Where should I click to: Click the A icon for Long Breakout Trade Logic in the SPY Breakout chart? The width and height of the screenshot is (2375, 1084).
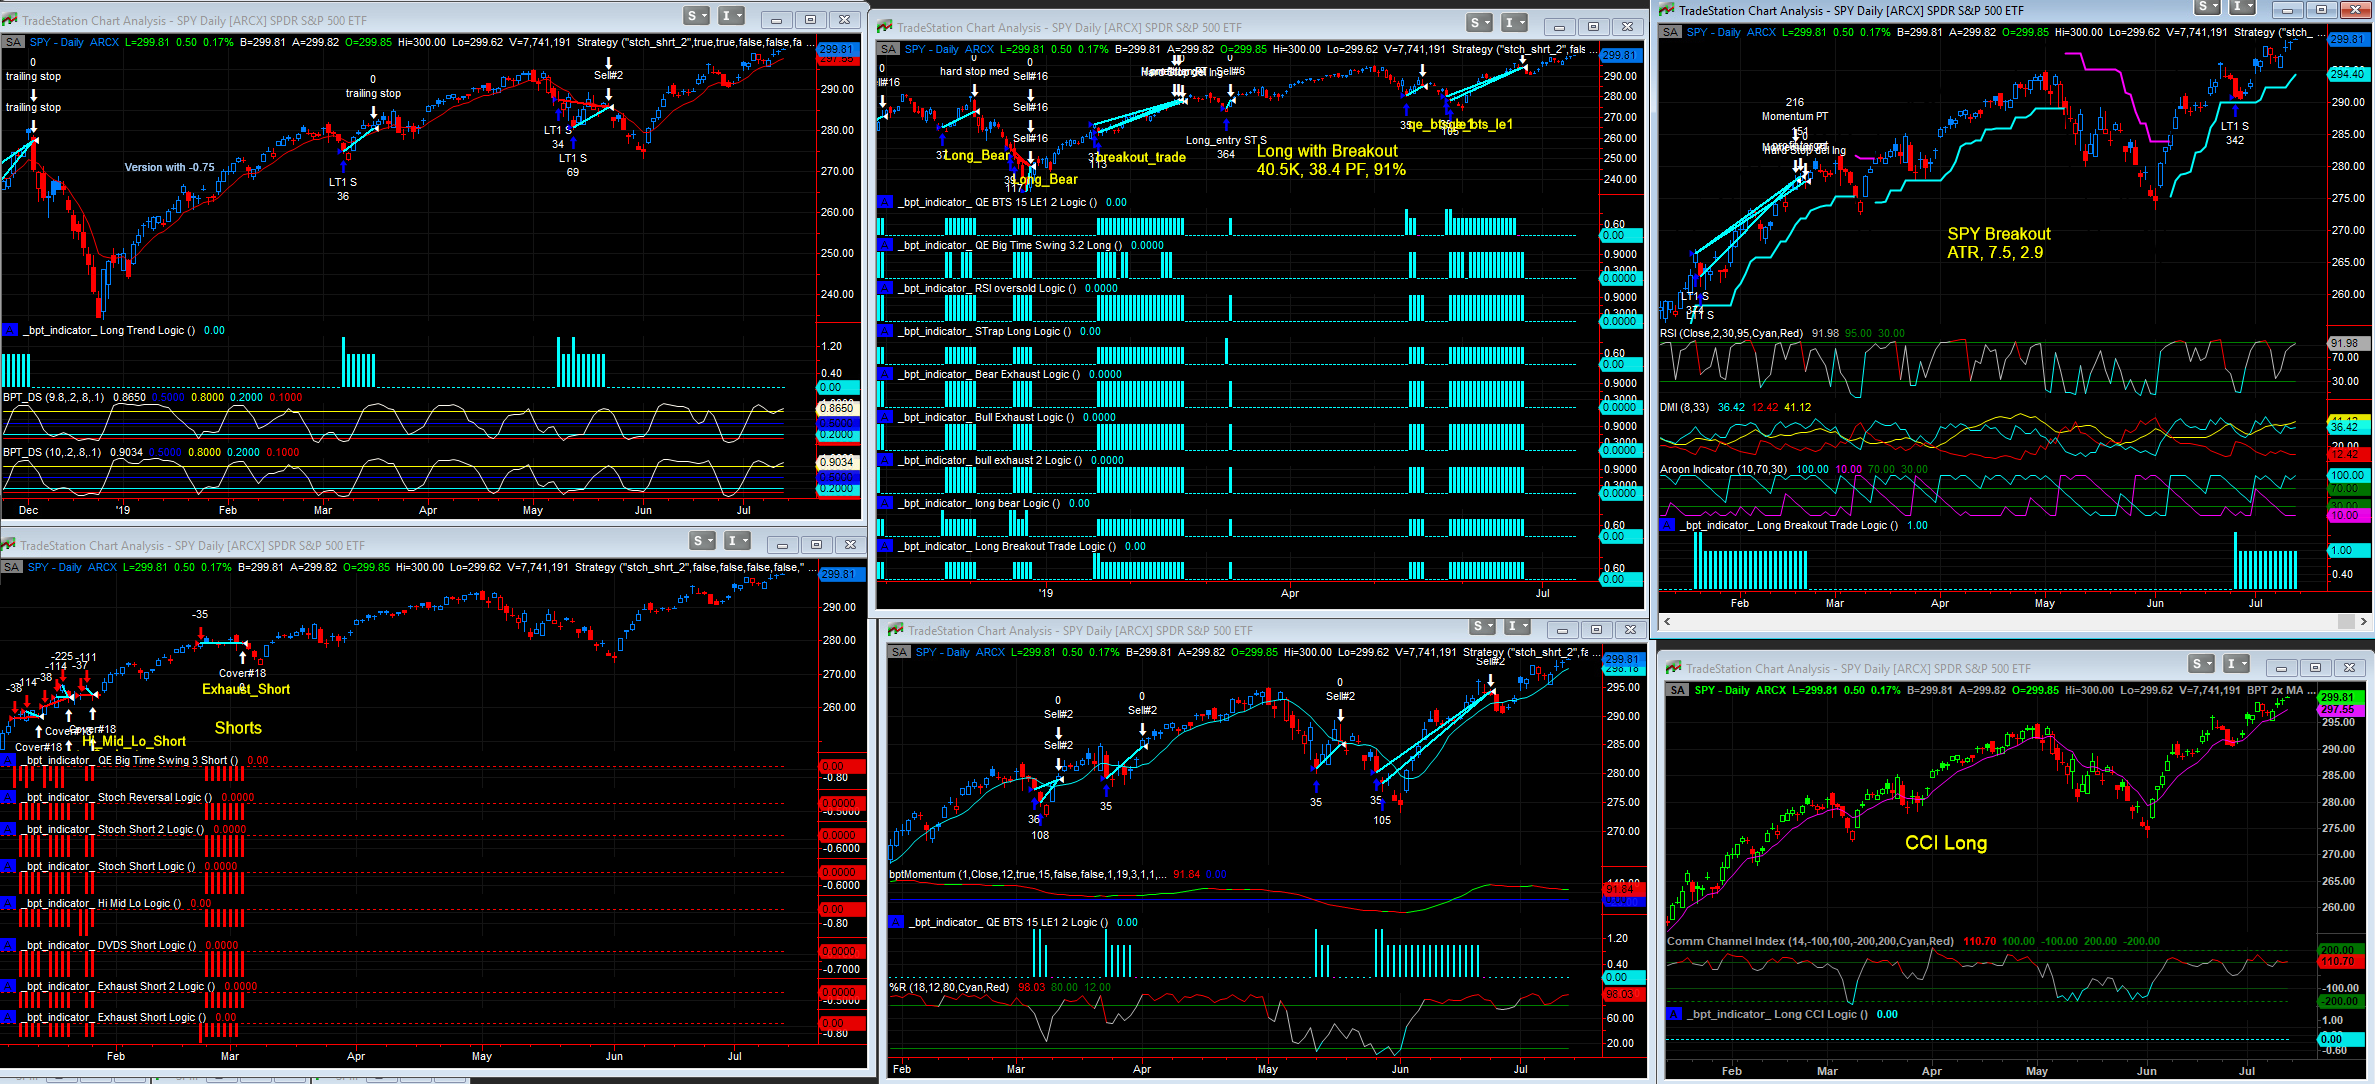1667,525
